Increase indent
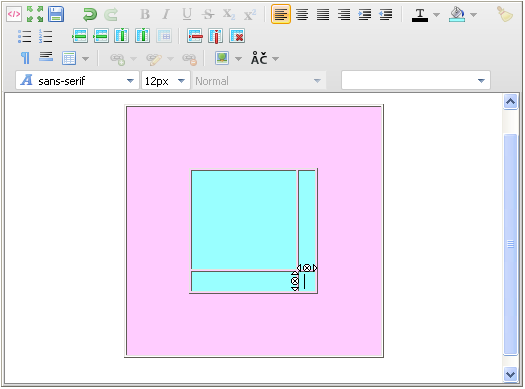 (x=365, y=14)
